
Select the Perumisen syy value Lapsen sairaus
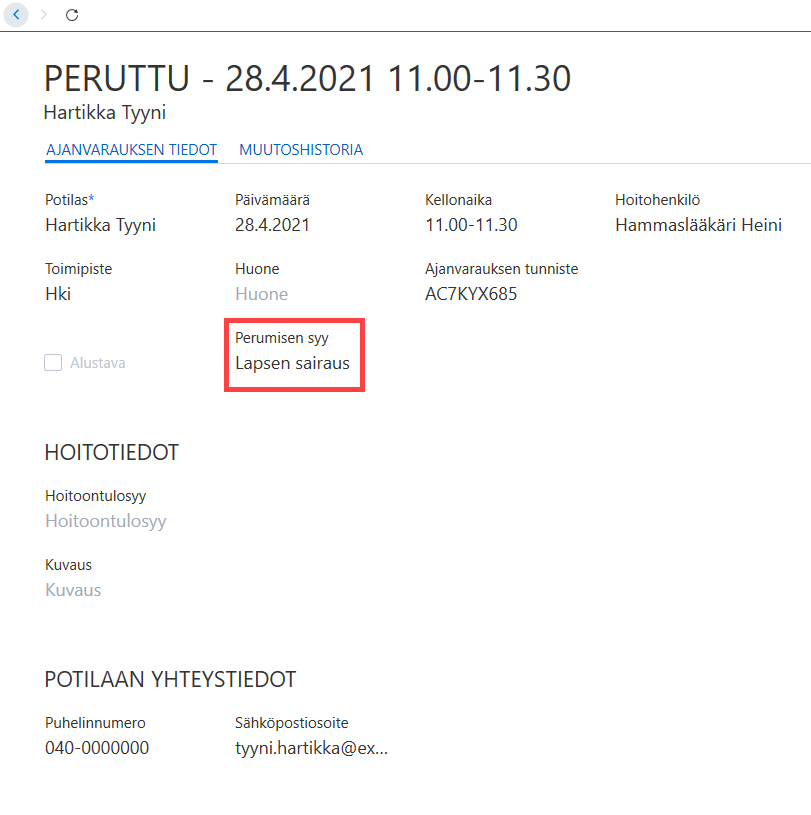(292, 363)
